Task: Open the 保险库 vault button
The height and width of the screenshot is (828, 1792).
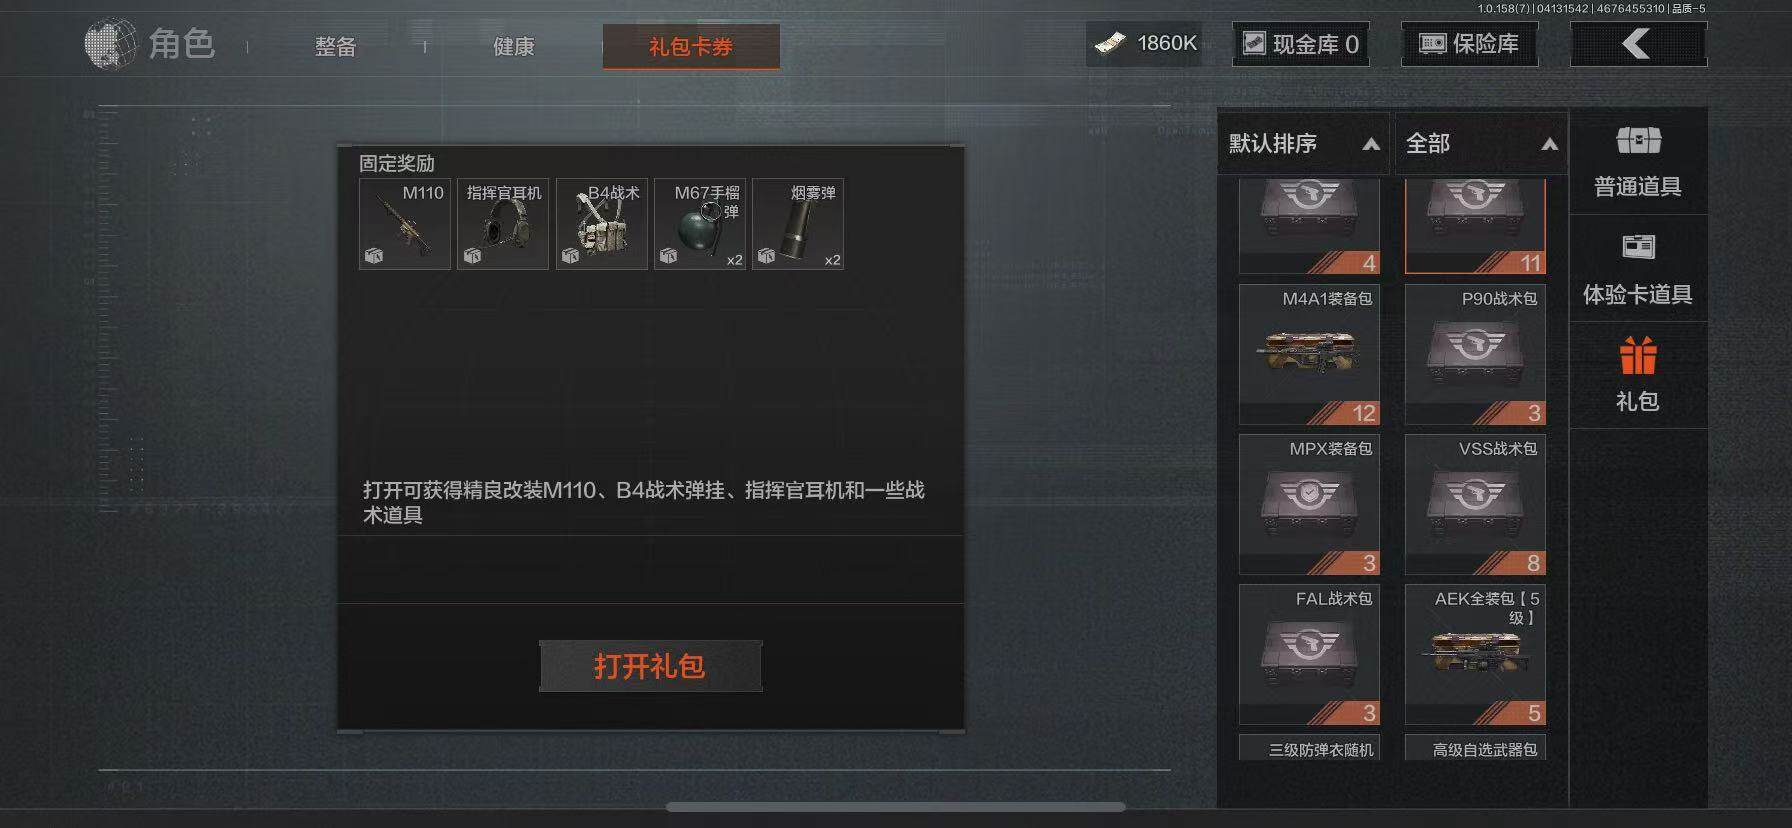Action: pyautogui.click(x=1470, y=44)
